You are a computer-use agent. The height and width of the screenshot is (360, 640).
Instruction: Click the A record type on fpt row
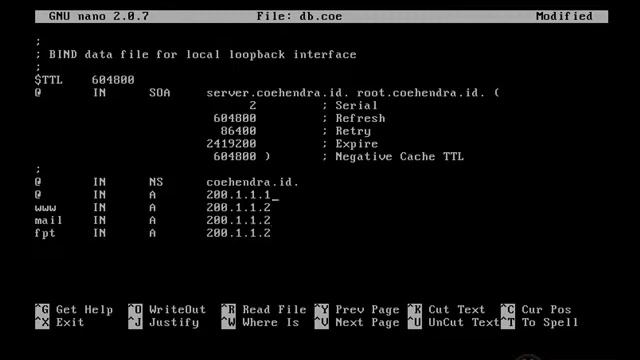pyautogui.click(x=152, y=233)
